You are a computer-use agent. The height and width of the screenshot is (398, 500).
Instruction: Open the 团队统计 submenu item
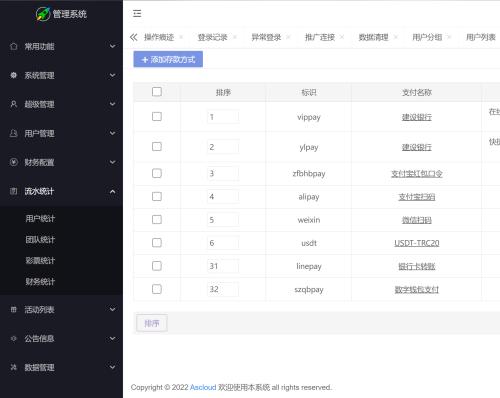[x=40, y=239]
